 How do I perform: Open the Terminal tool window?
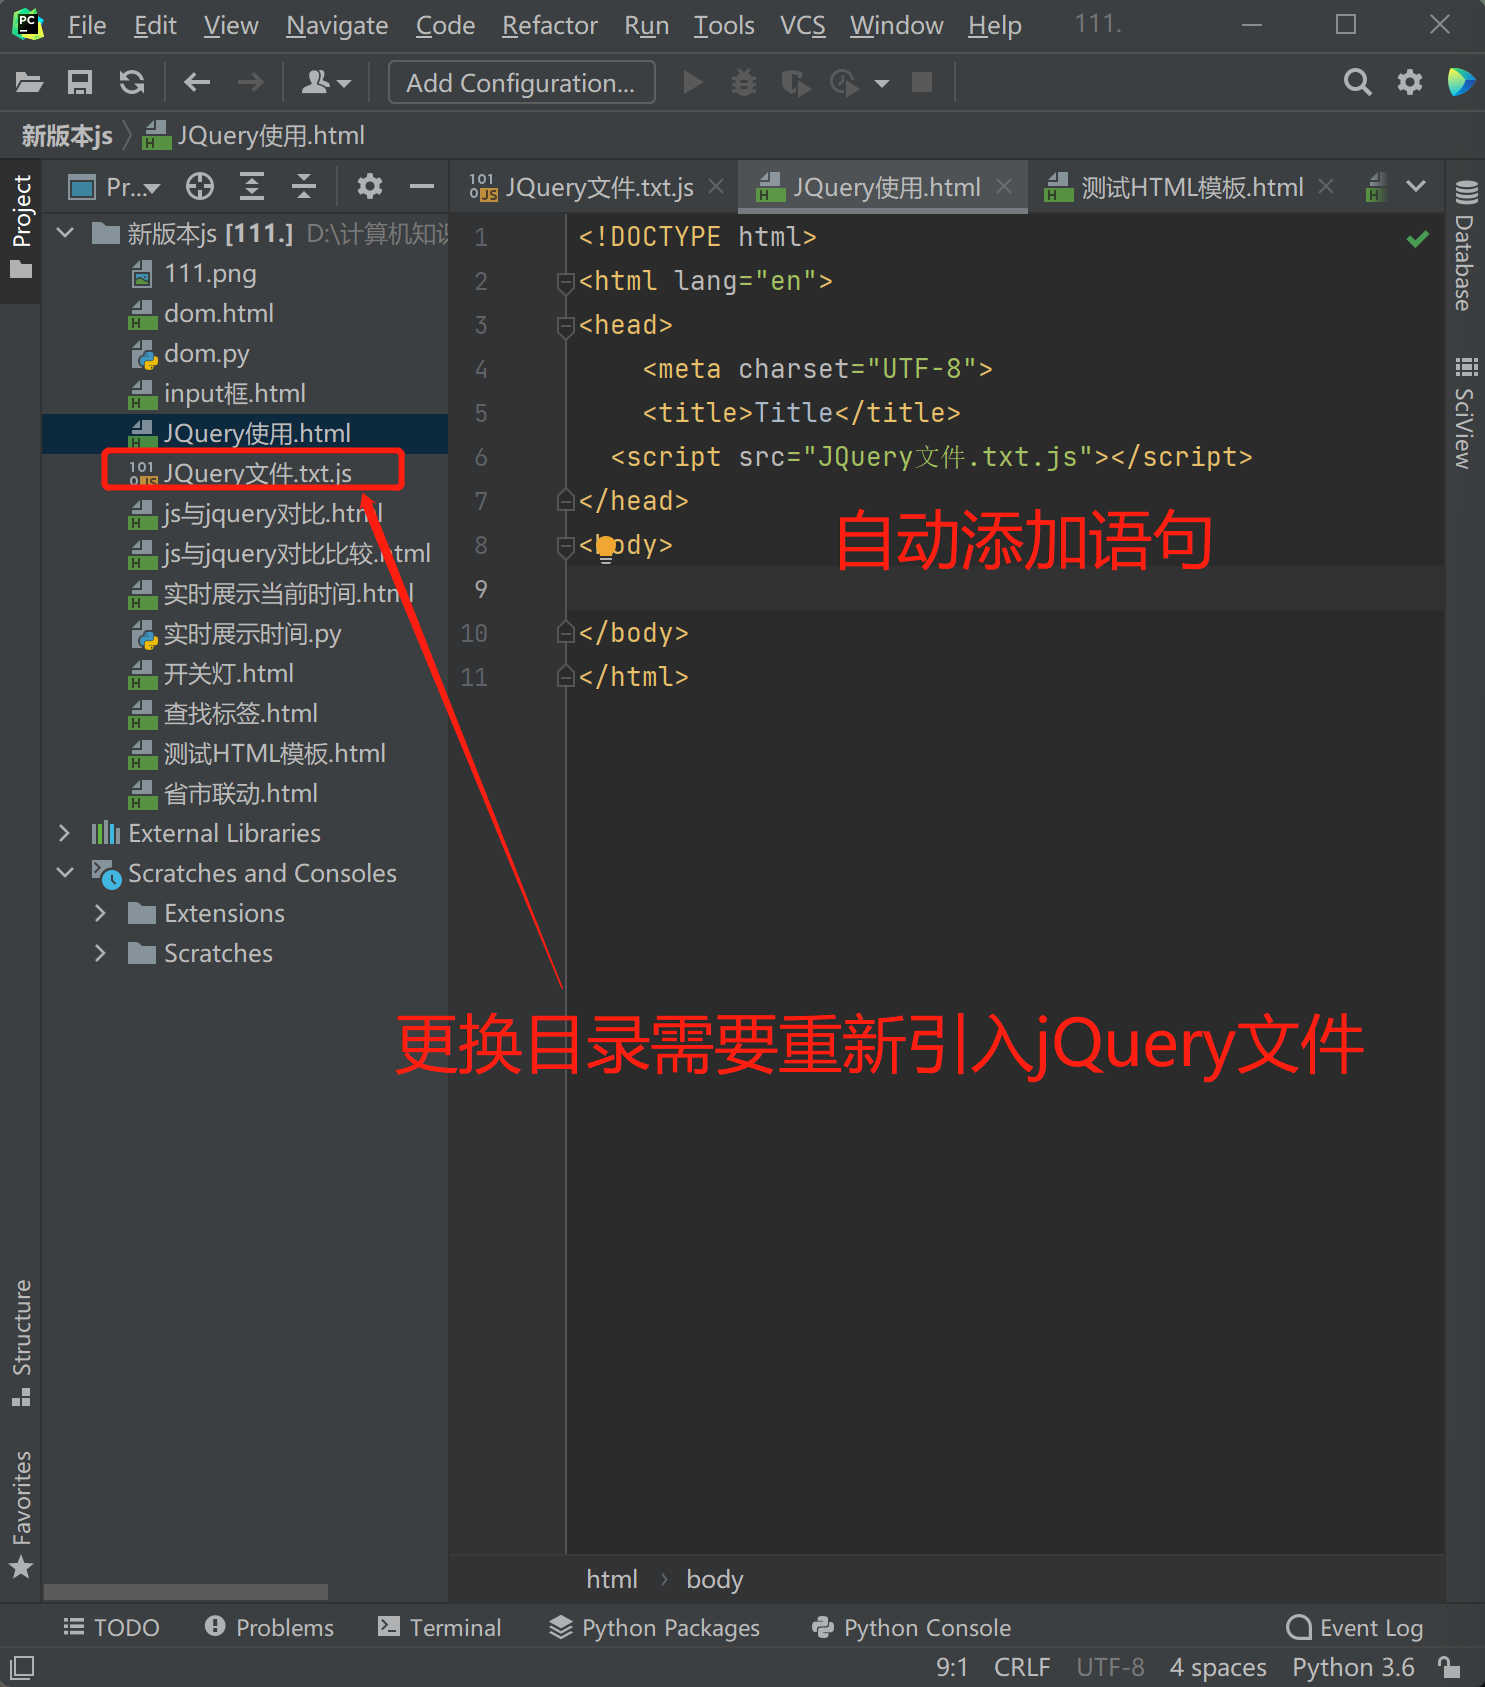(439, 1627)
